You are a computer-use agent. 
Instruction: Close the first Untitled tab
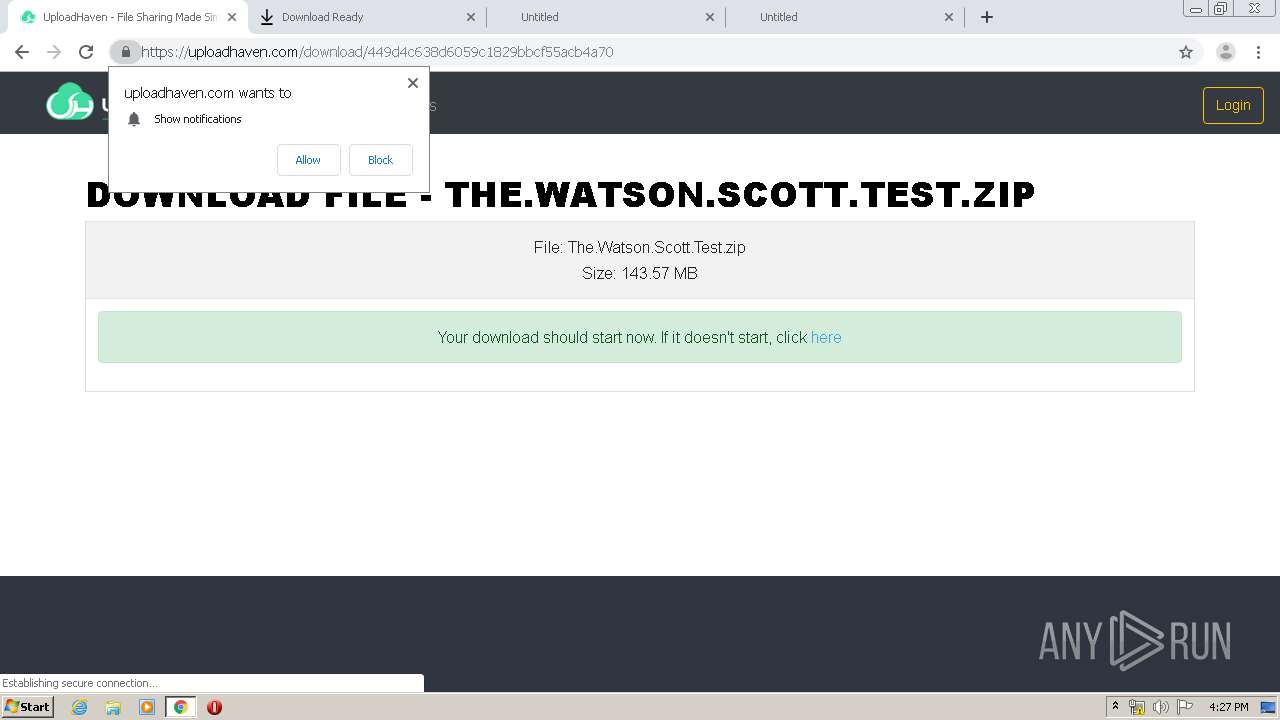(x=710, y=17)
